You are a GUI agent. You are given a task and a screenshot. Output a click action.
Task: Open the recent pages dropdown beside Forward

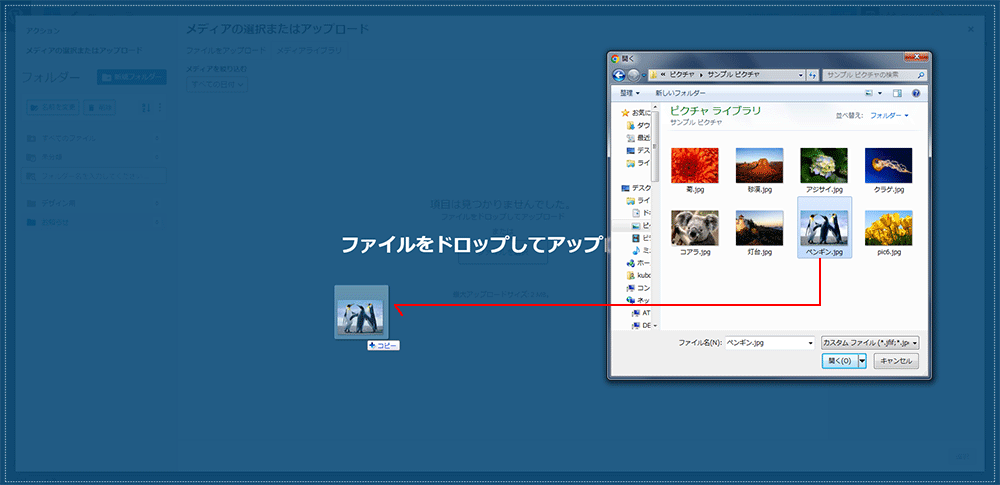[643, 75]
